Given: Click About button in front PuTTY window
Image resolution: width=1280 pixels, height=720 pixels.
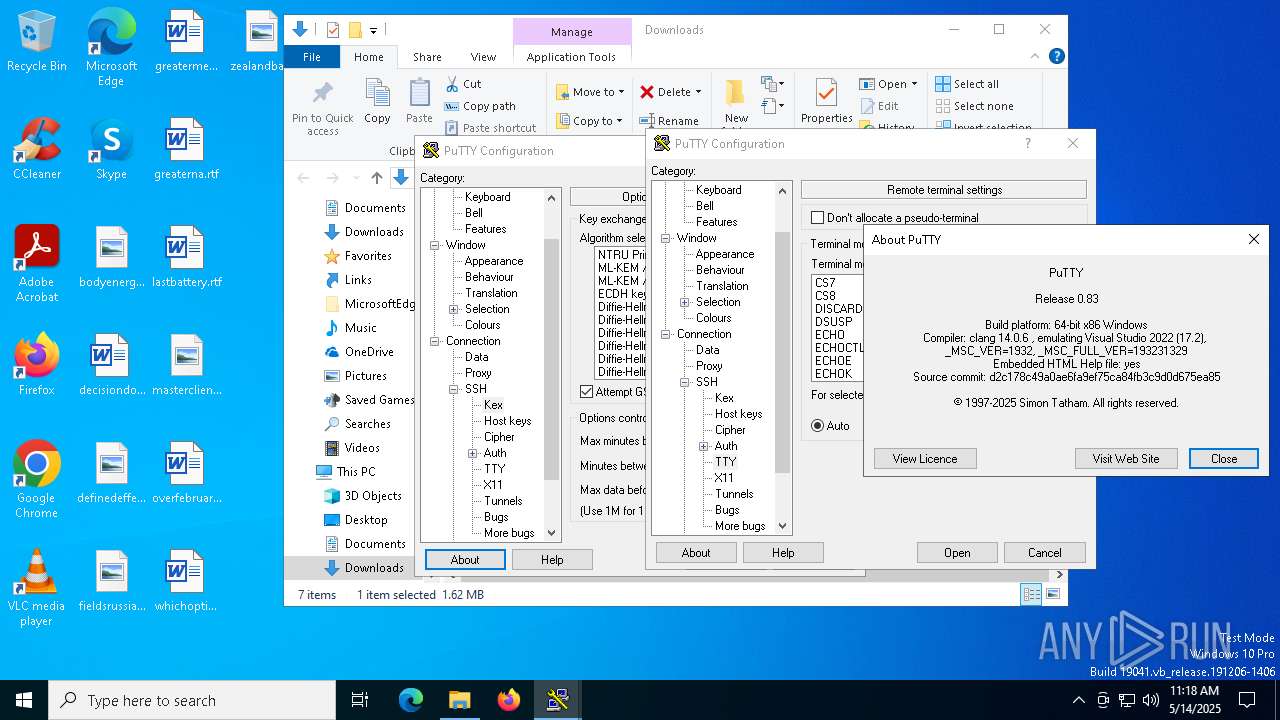Looking at the screenshot, I should point(696,553).
